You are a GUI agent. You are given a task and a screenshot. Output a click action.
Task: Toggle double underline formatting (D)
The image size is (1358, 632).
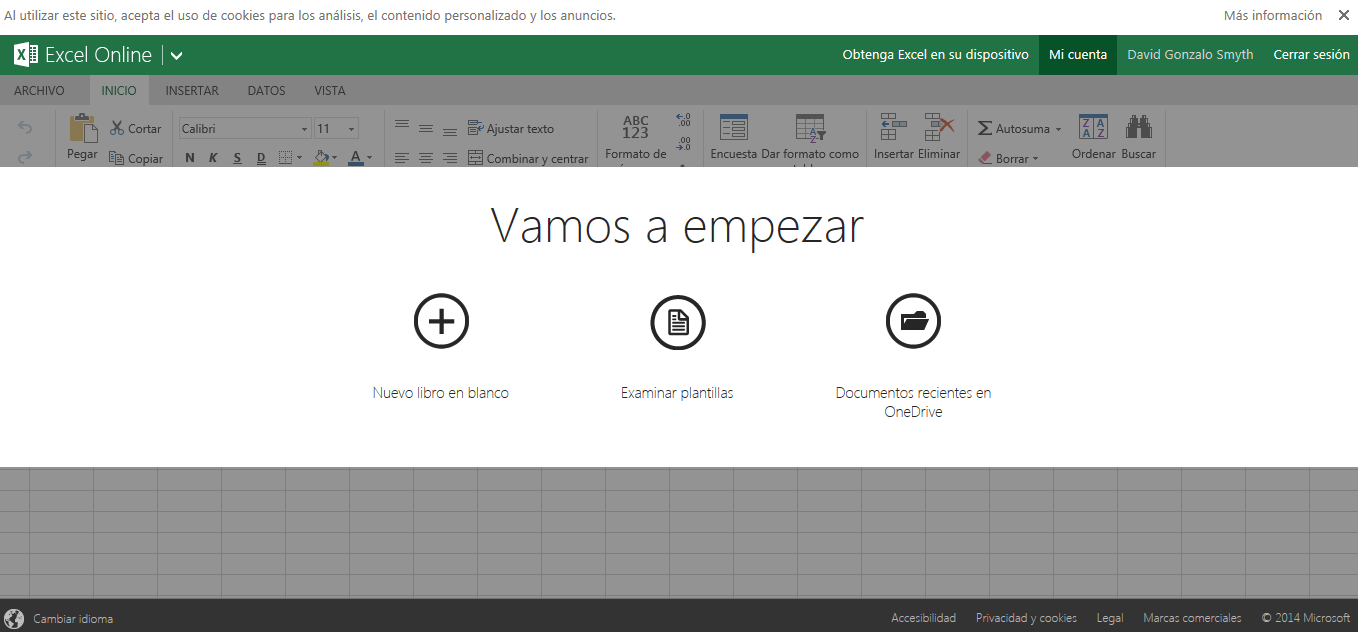pos(261,157)
